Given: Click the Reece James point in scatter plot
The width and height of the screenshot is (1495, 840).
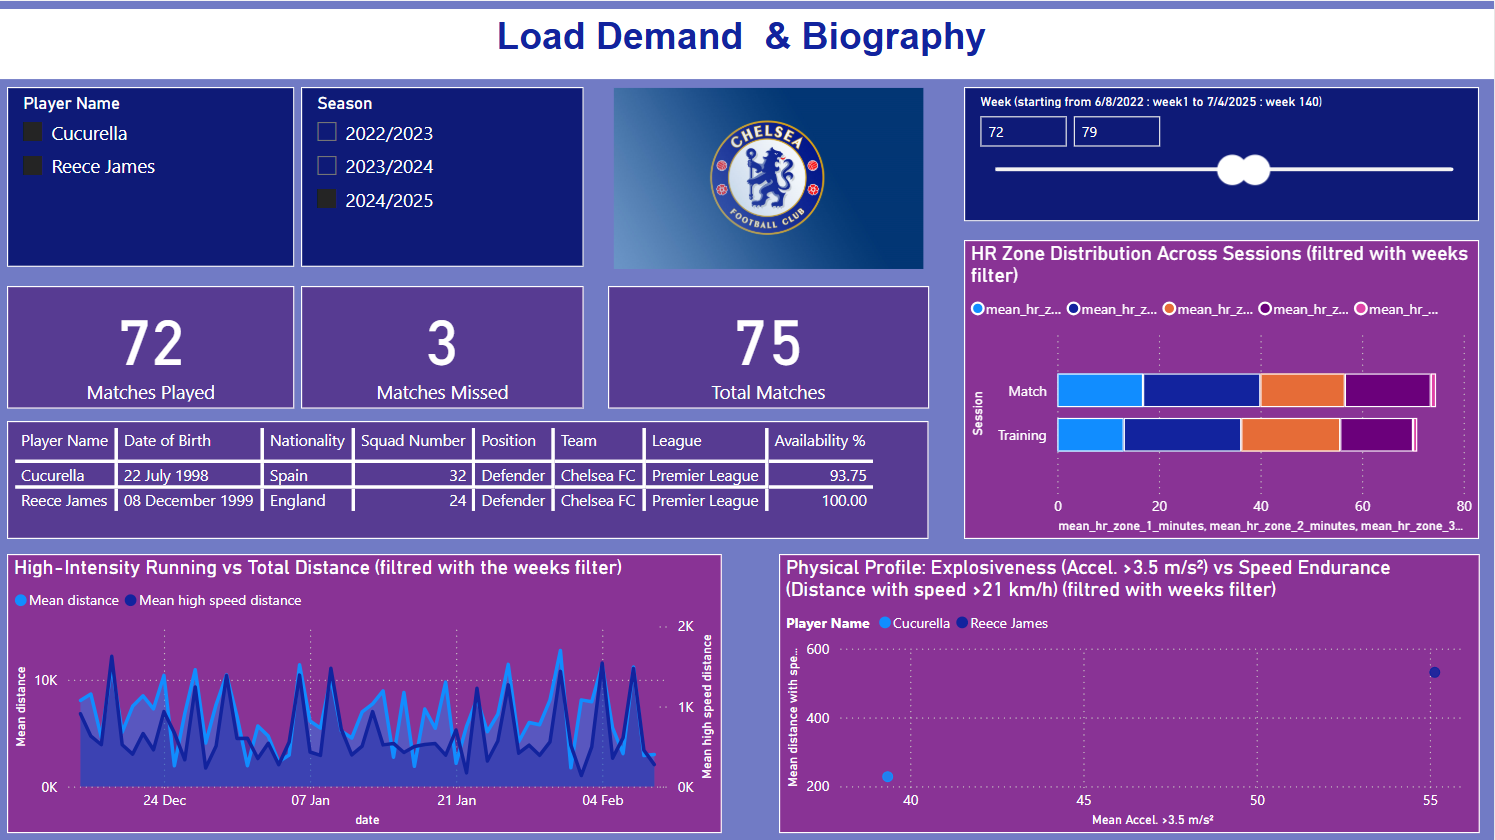Looking at the screenshot, I should (1434, 673).
